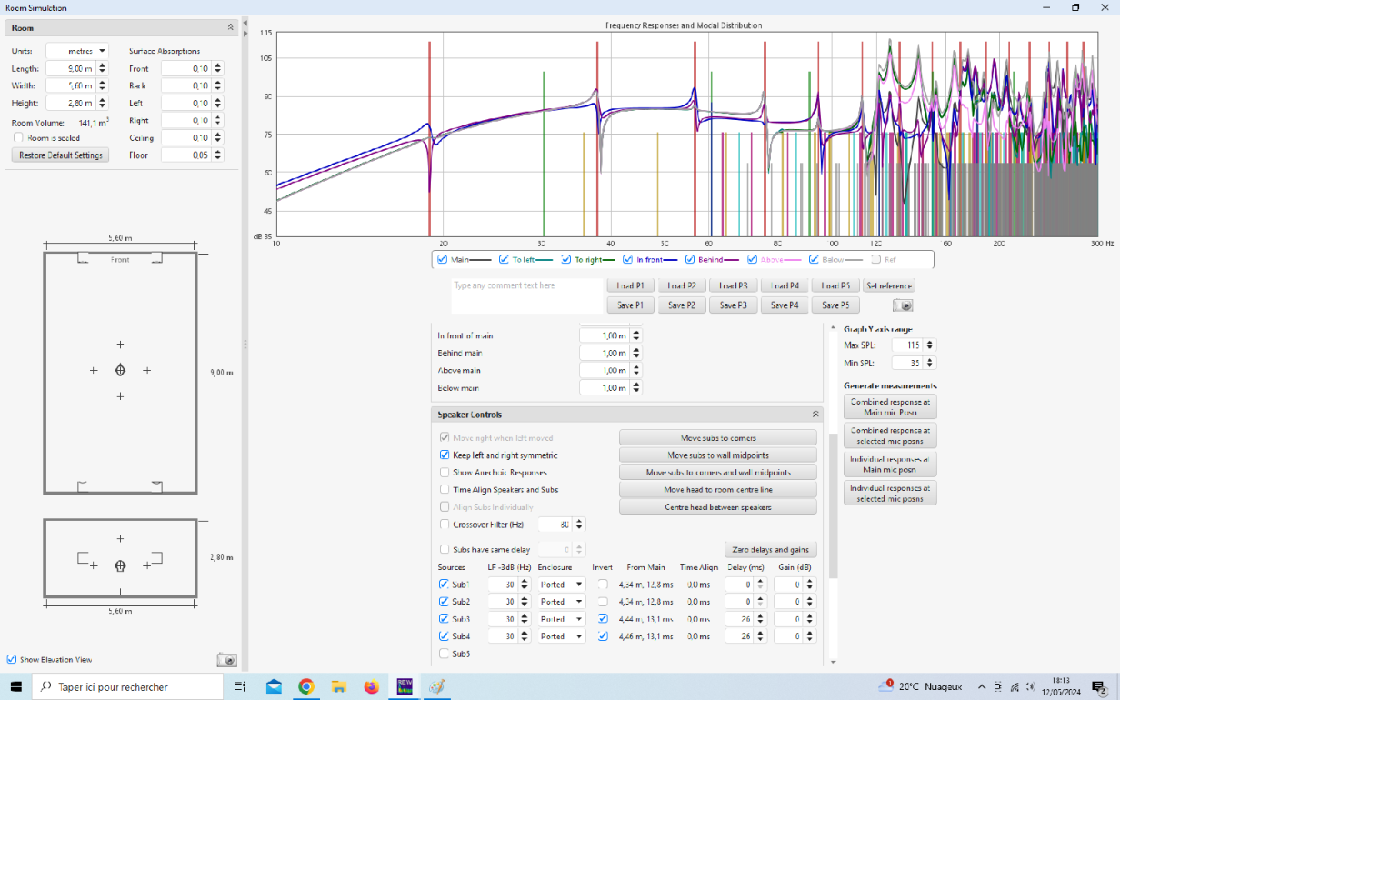Step the Sub3 Delay value
Viewport: 1400px width, 875px height.
(x=760, y=619)
